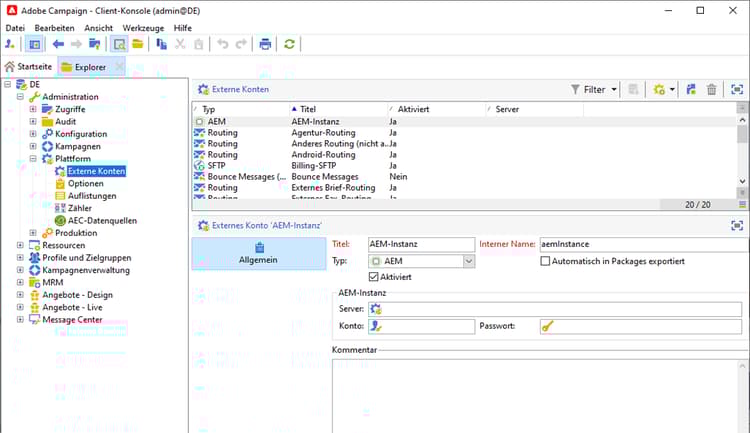Click the Kommentar area vertical scrollbar
750x433 pixels.
pos(742,397)
